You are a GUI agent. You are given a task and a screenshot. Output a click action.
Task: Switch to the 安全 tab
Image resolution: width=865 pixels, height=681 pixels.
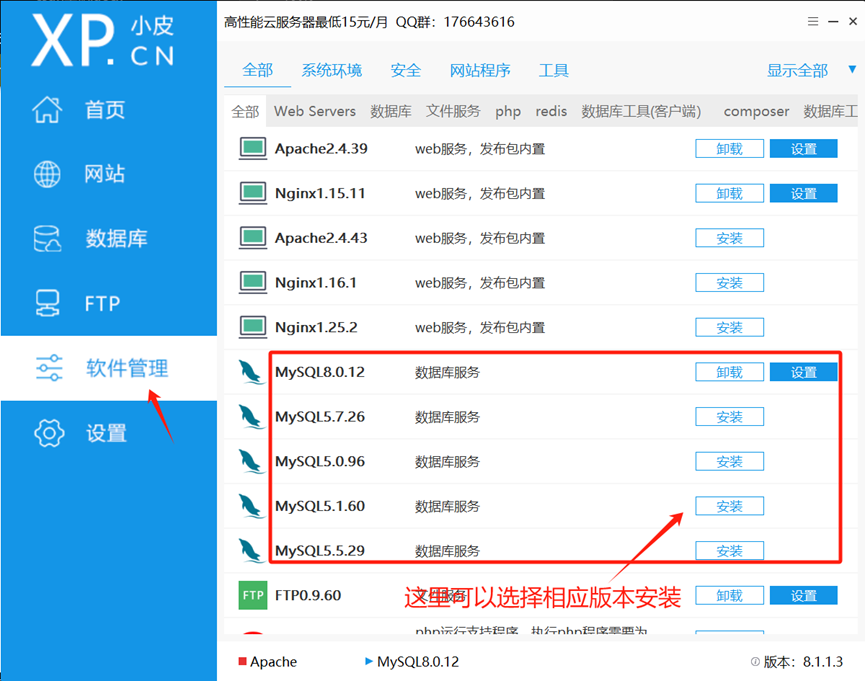coord(405,70)
